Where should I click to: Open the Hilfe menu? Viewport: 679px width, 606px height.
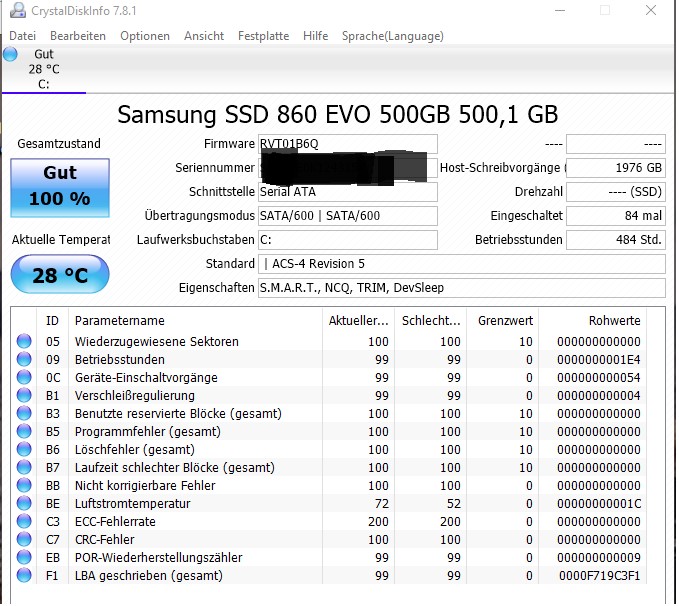click(316, 36)
